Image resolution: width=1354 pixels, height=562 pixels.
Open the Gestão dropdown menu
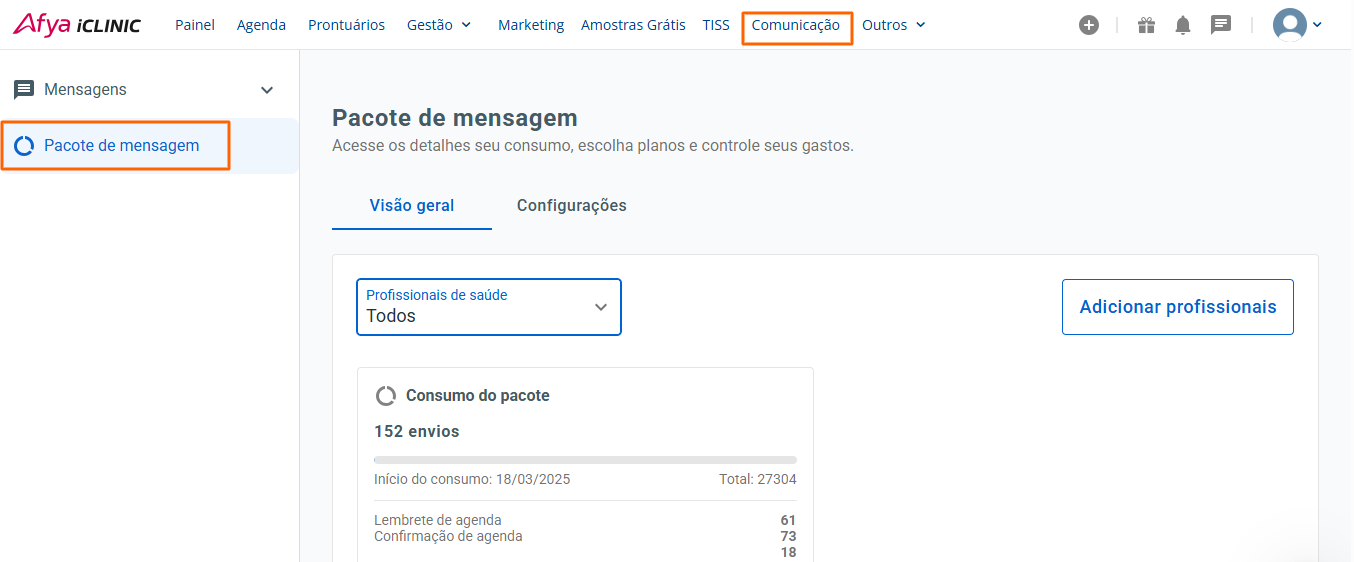(x=439, y=25)
